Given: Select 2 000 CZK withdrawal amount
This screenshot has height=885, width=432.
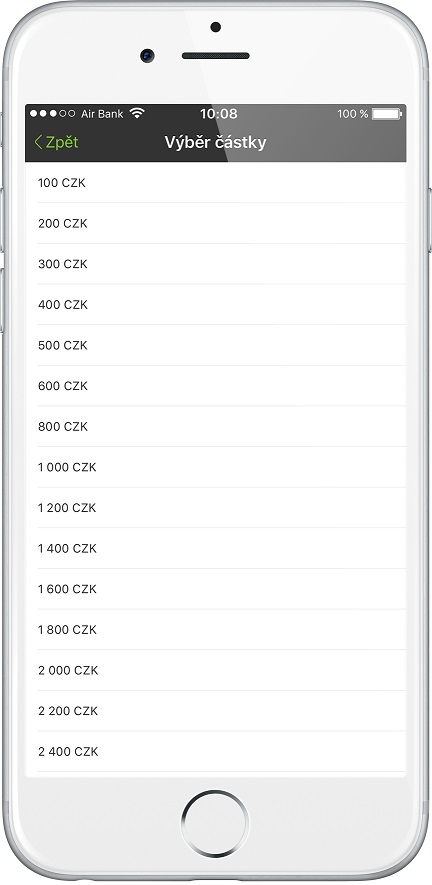Looking at the screenshot, I should (216, 671).
